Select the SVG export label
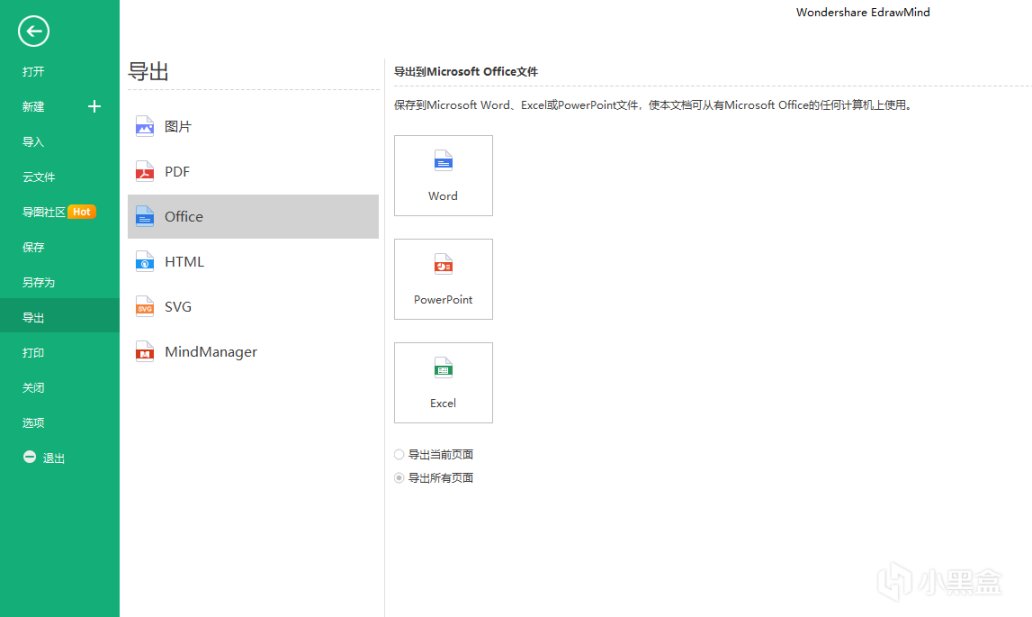This screenshot has height=617, width=1032. point(178,306)
